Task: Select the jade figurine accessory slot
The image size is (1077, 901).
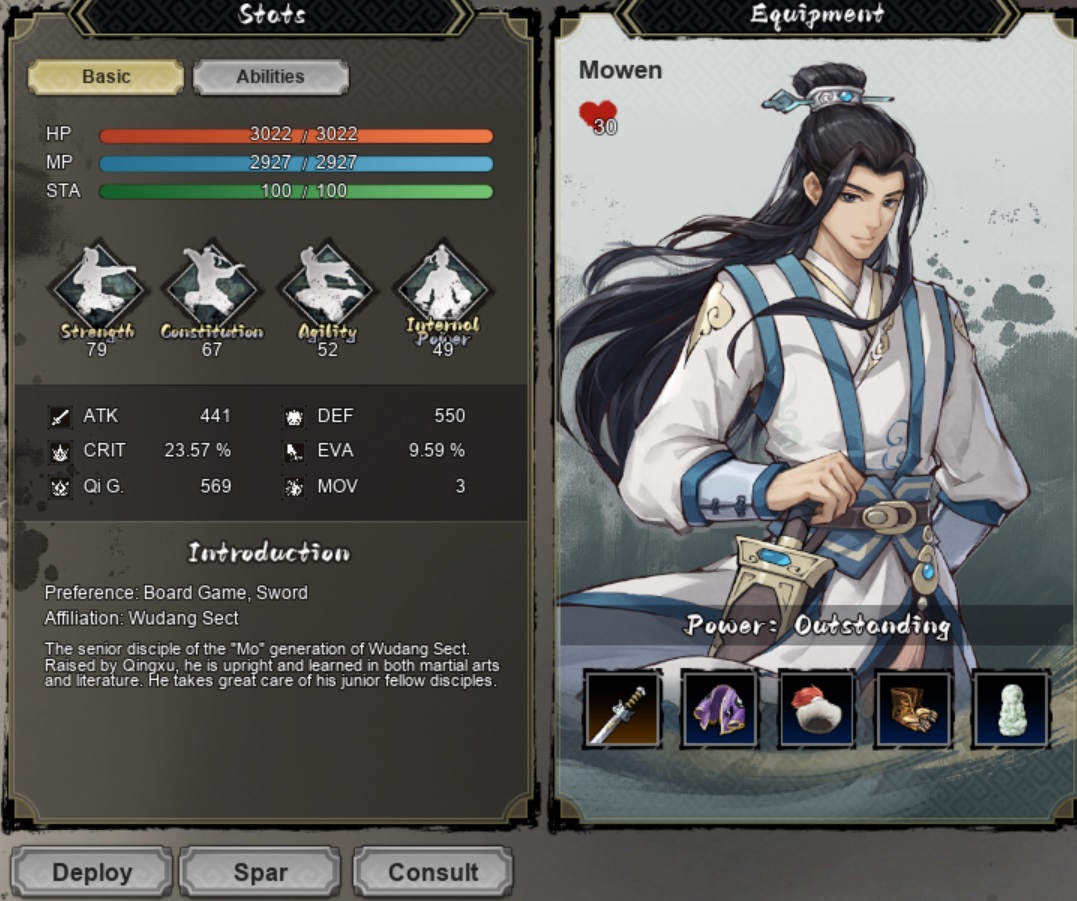Action: [x=1010, y=709]
